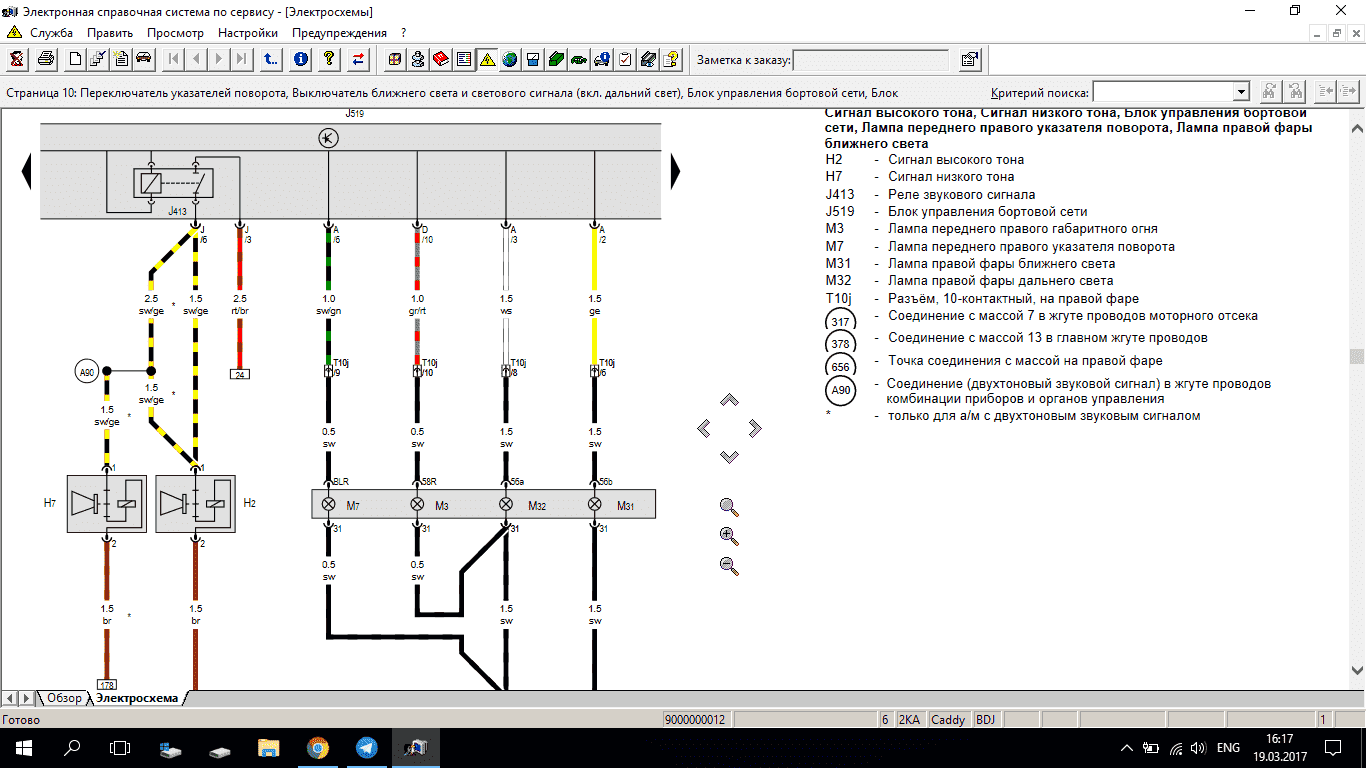Image resolution: width=1366 pixels, height=768 pixels.
Task: Click the document with checkmark icon
Action: click(x=98, y=59)
